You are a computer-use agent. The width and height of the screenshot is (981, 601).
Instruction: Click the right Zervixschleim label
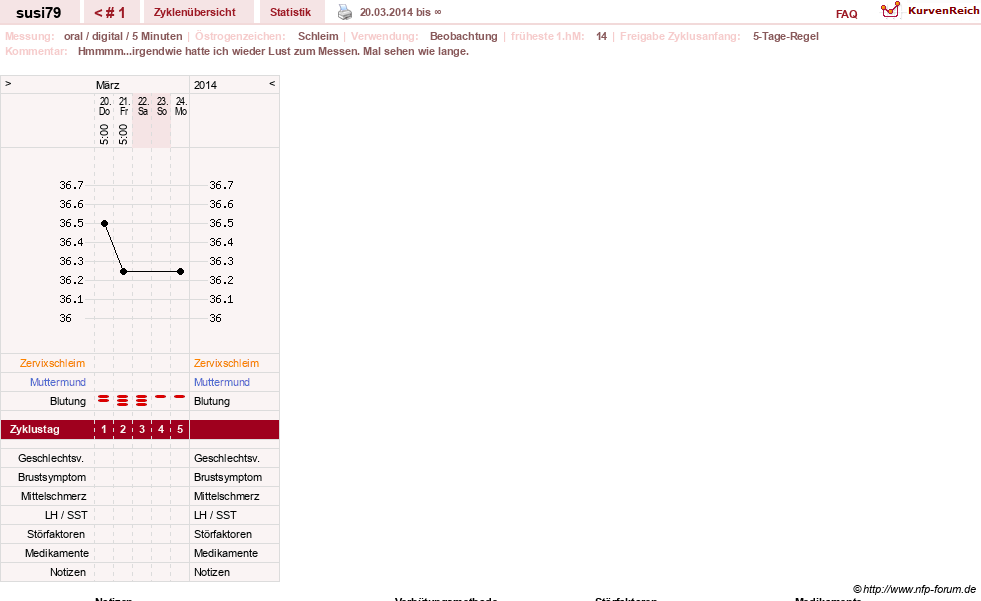226,363
